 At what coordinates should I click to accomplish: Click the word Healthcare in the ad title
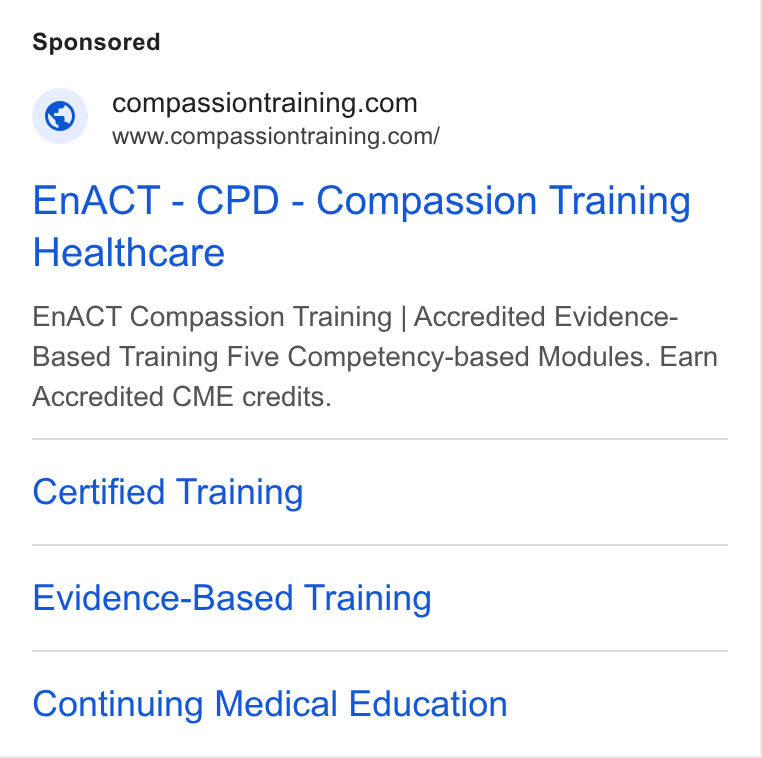(129, 253)
